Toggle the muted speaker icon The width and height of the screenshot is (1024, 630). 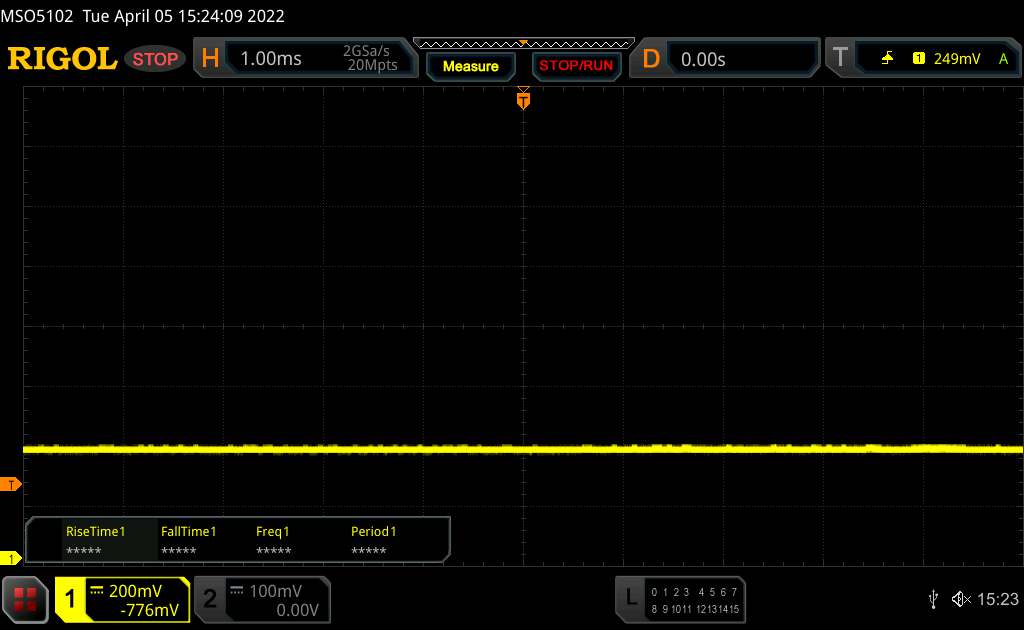point(961,599)
